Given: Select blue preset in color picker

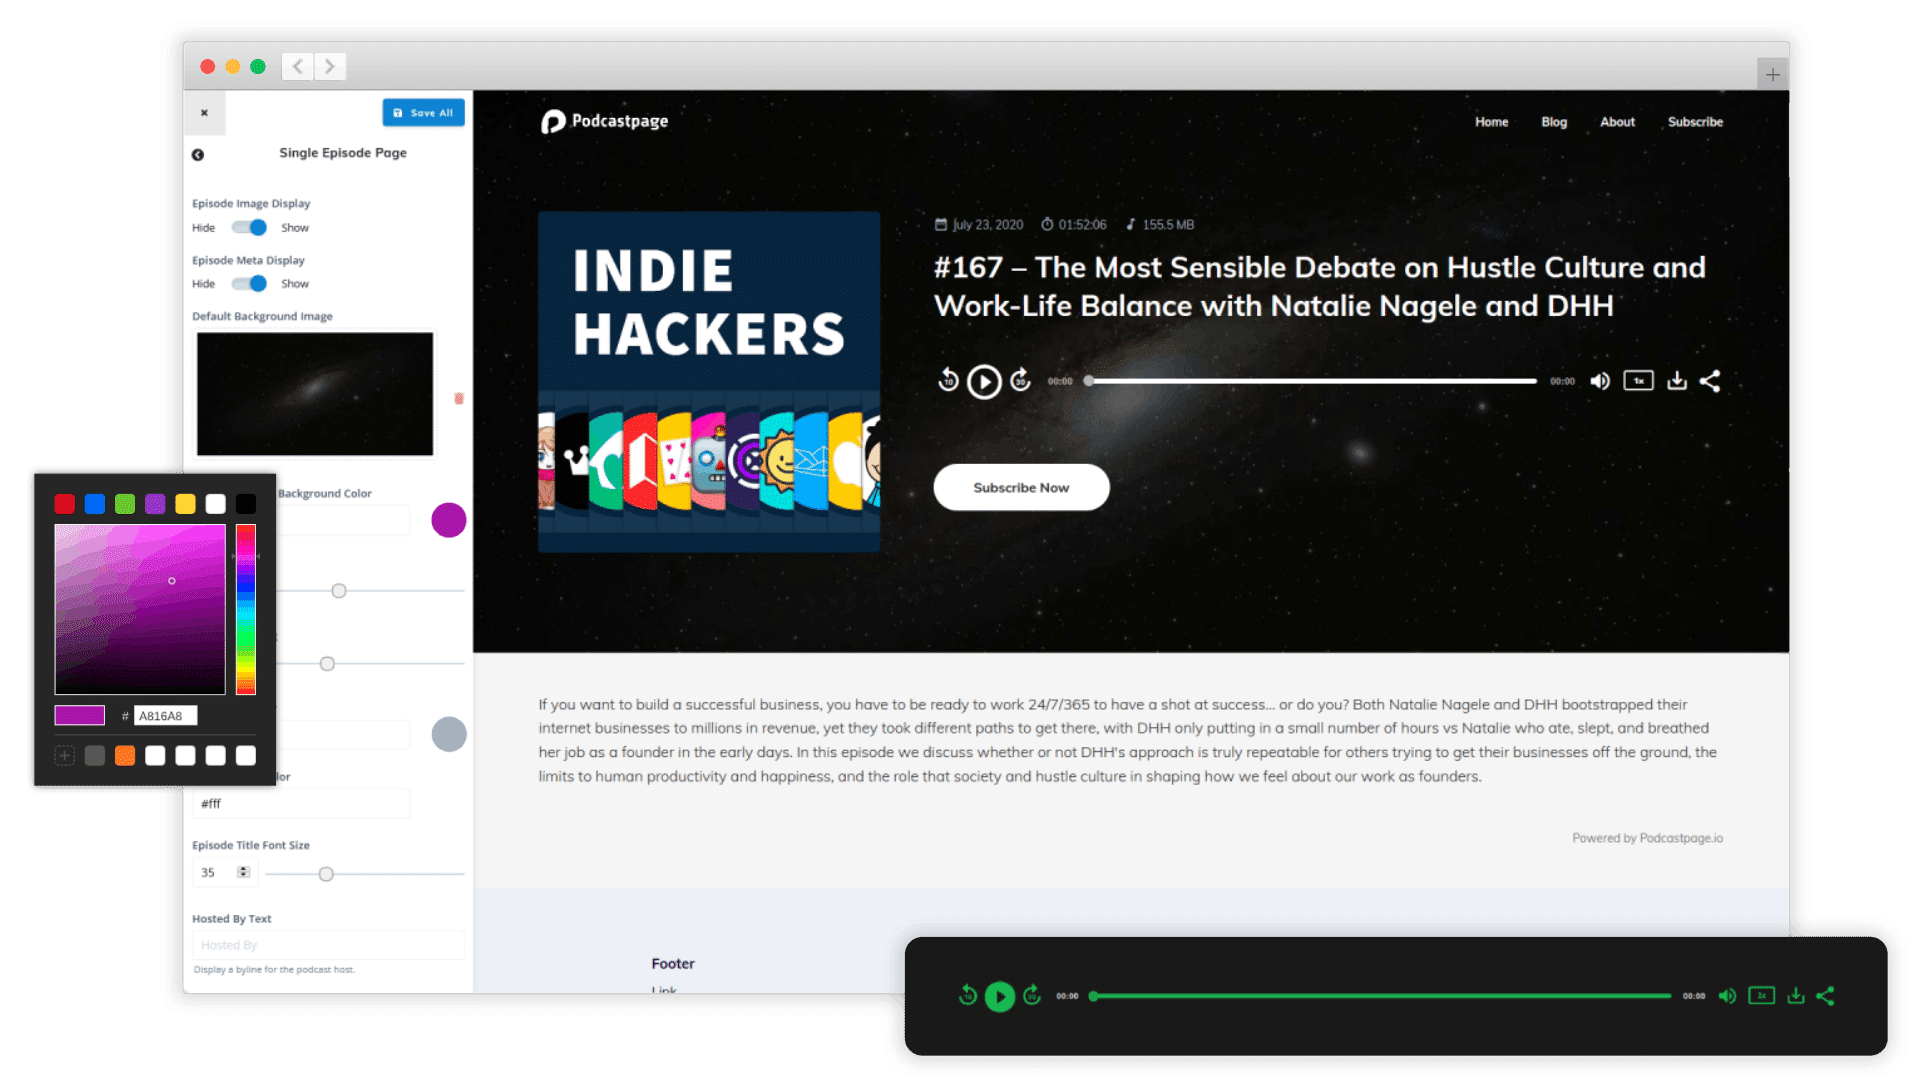Looking at the screenshot, I should click(x=95, y=504).
